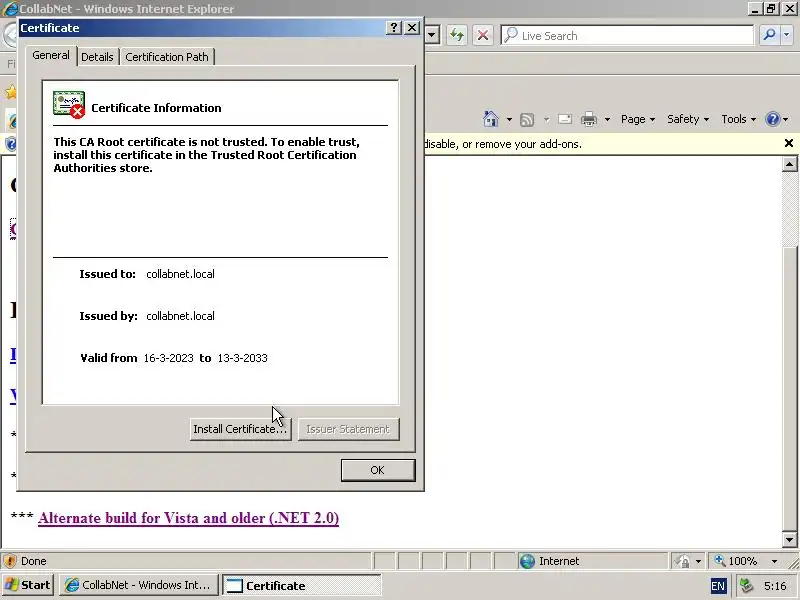Click the Done status shield icon

click(10, 561)
